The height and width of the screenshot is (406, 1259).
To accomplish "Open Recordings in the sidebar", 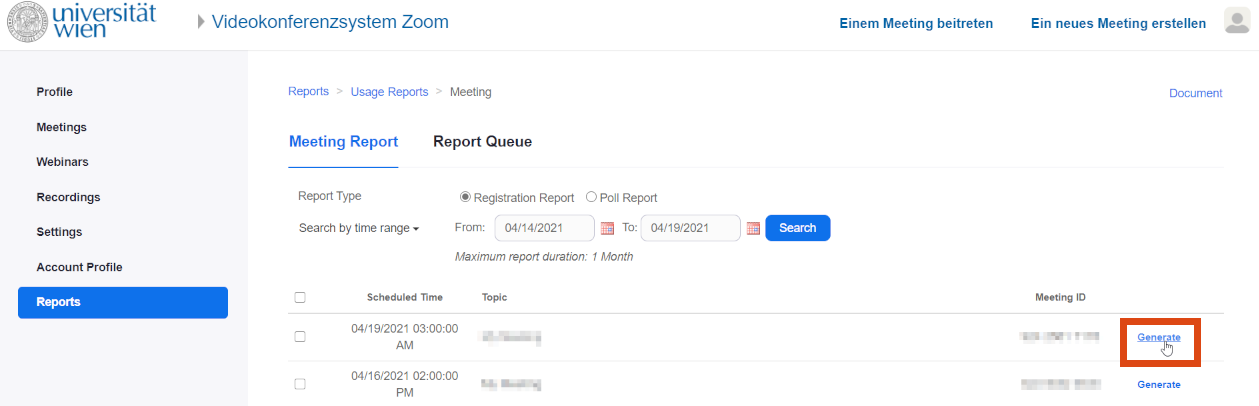I will point(68,197).
